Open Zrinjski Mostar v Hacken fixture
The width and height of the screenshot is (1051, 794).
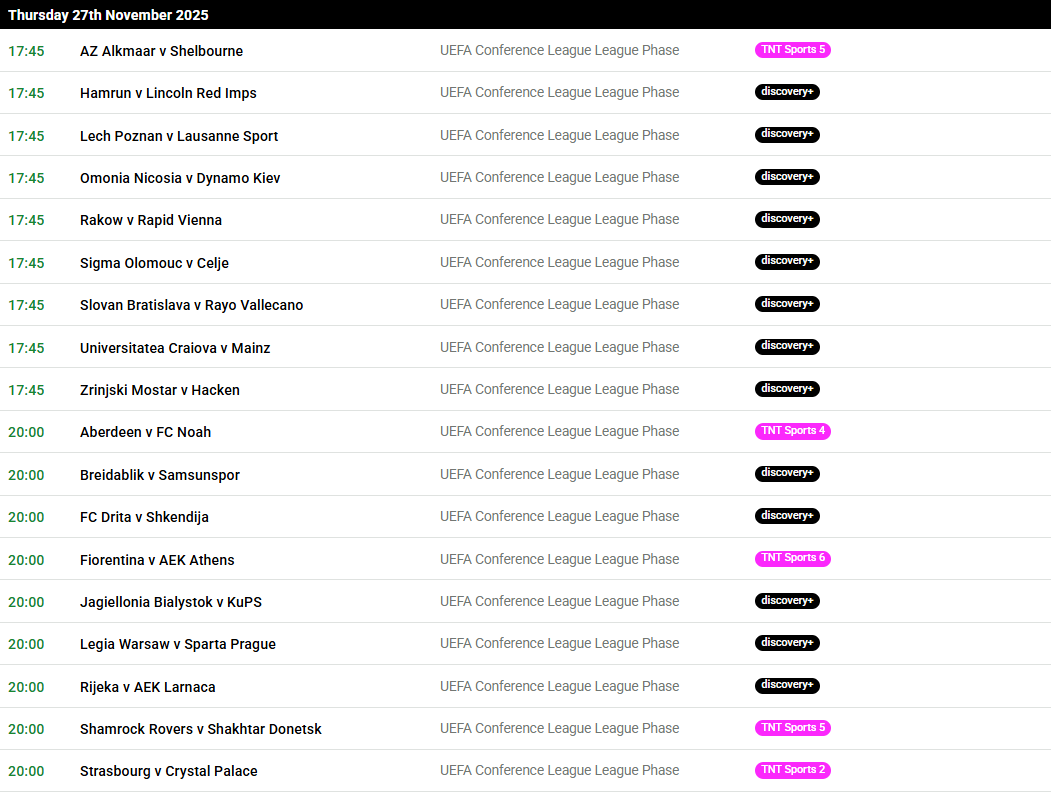160,391
